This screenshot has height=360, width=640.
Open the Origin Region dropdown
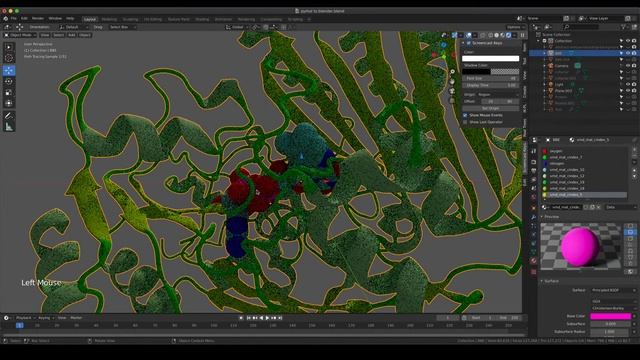tap(498, 95)
